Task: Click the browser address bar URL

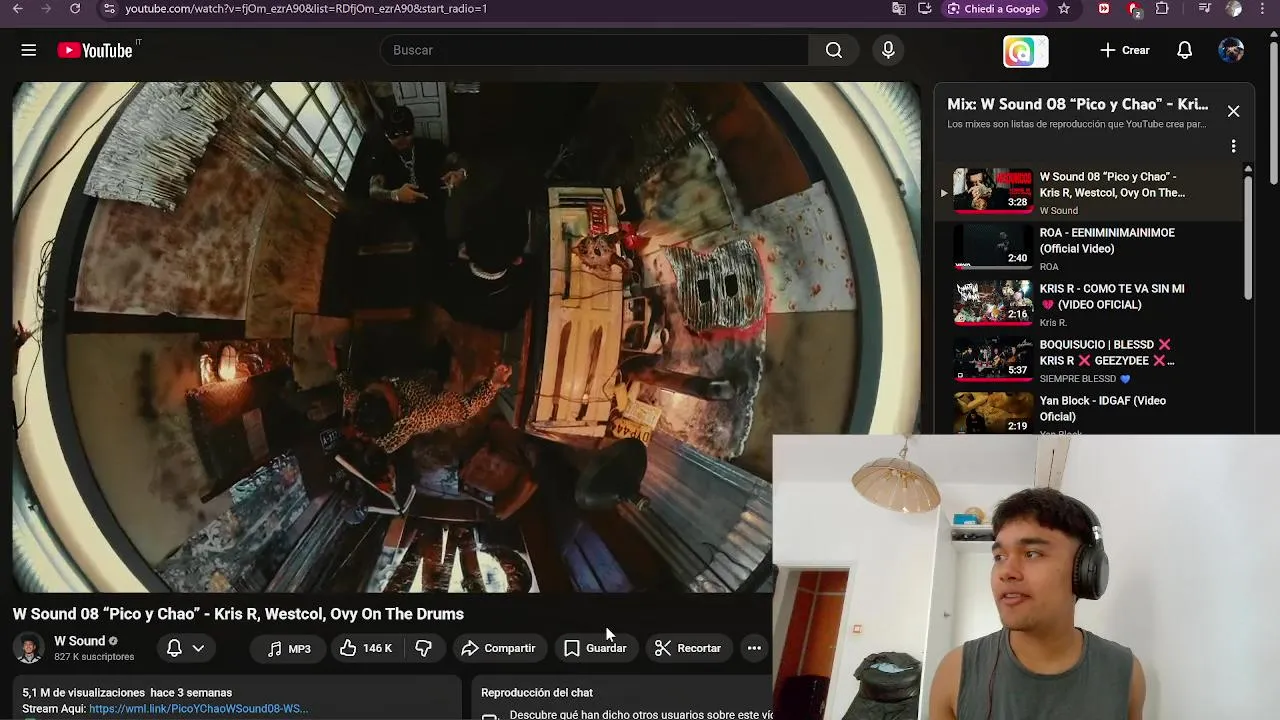Action: tap(306, 9)
